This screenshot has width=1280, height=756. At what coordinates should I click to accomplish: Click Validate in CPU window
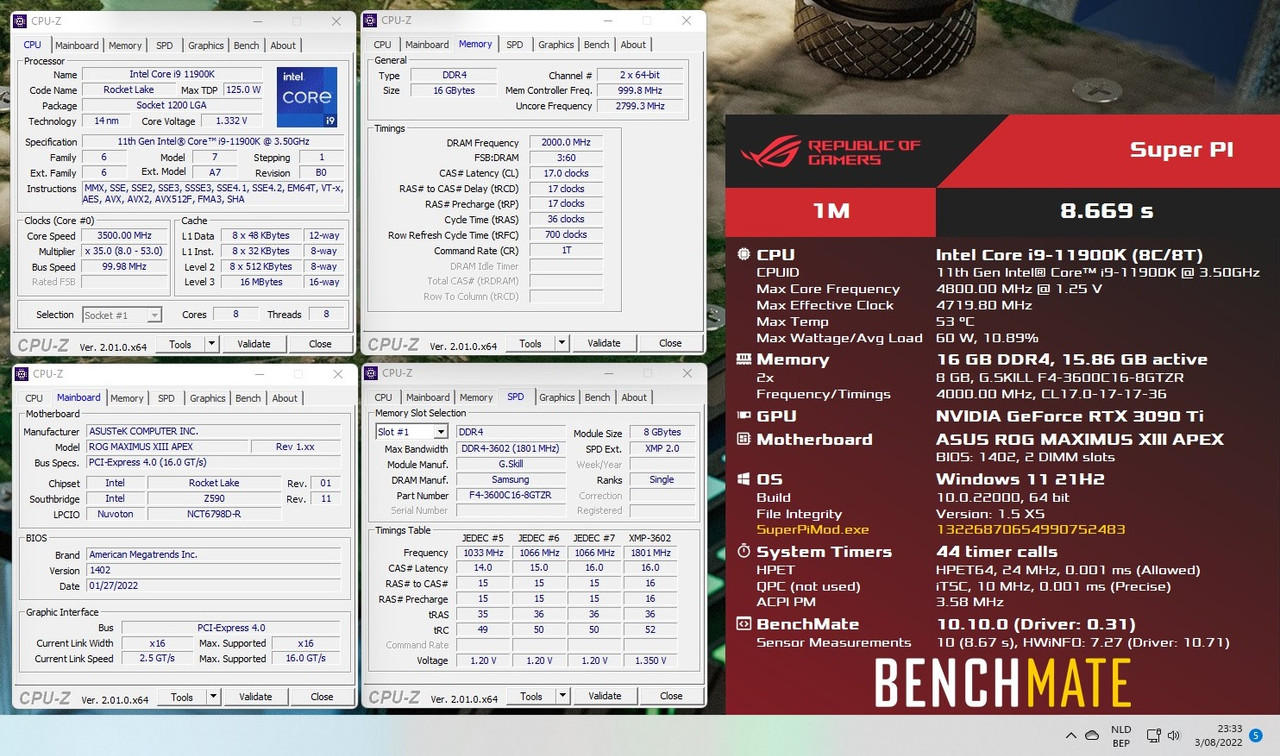254,344
